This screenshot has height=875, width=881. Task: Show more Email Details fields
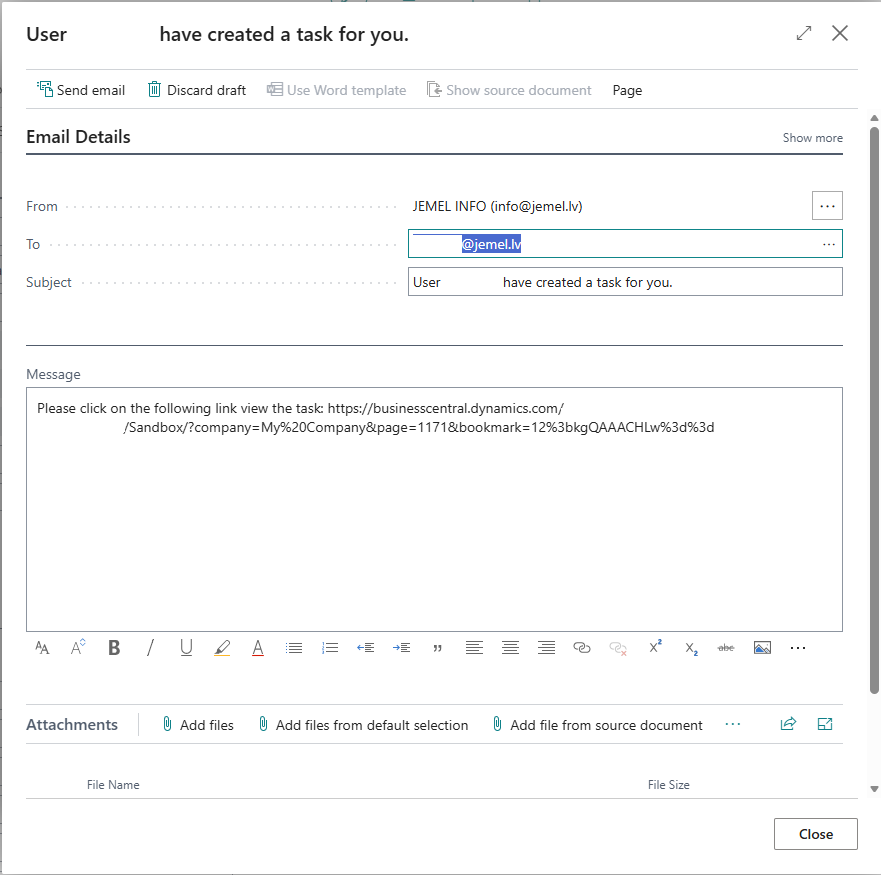pyautogui.click(x=812, y=138)
